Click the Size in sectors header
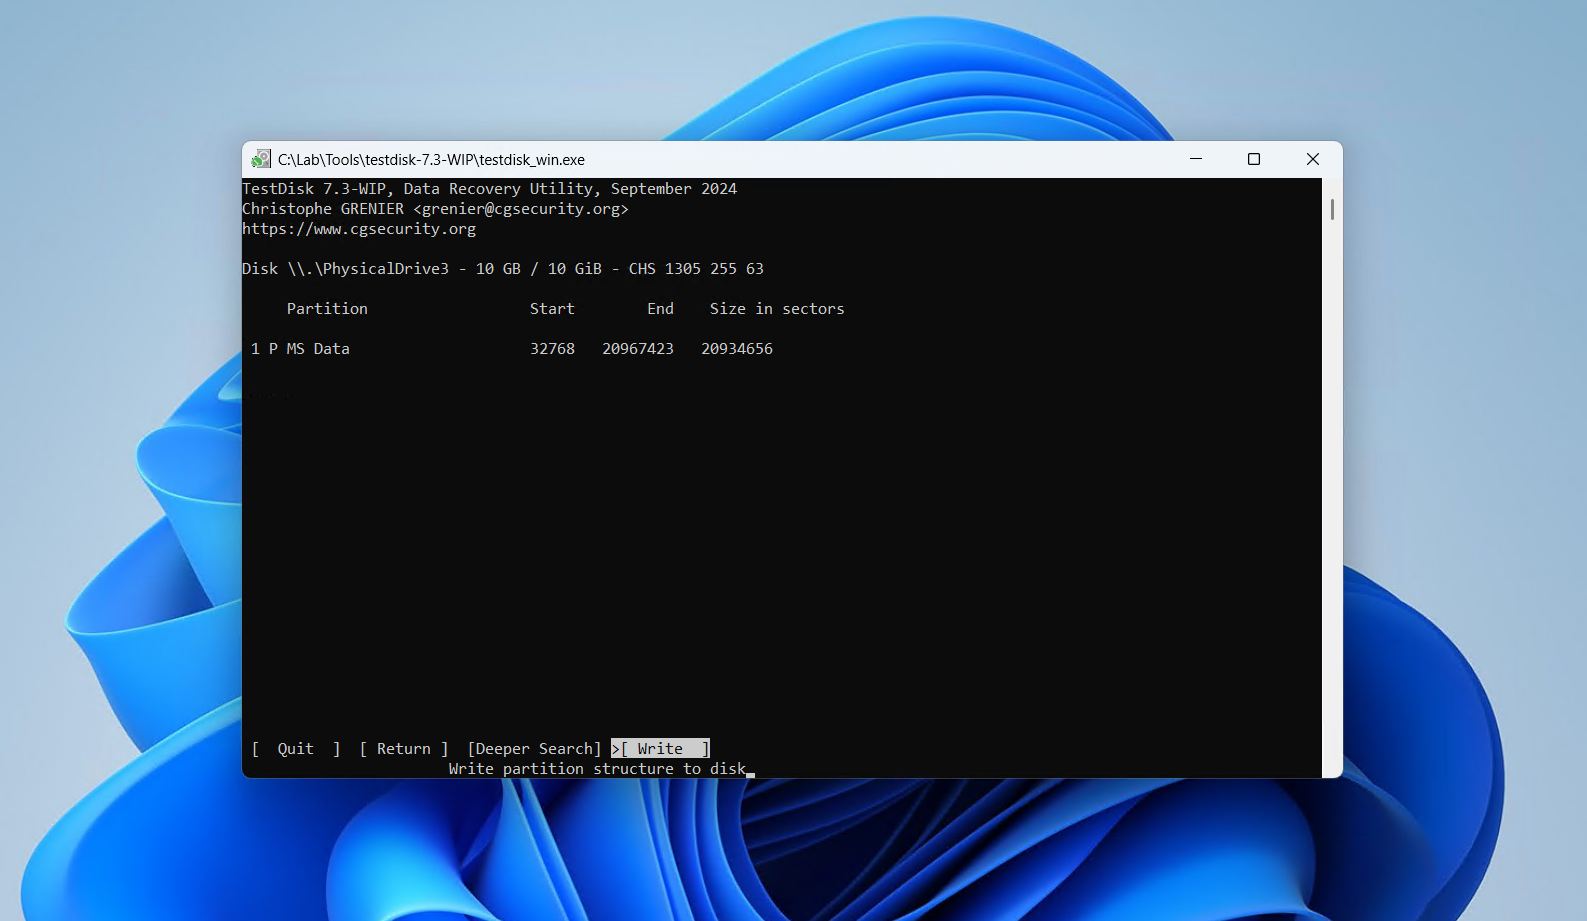This screenshot has height=921, width=1587. pyautogui.click(x=777, y=308)
